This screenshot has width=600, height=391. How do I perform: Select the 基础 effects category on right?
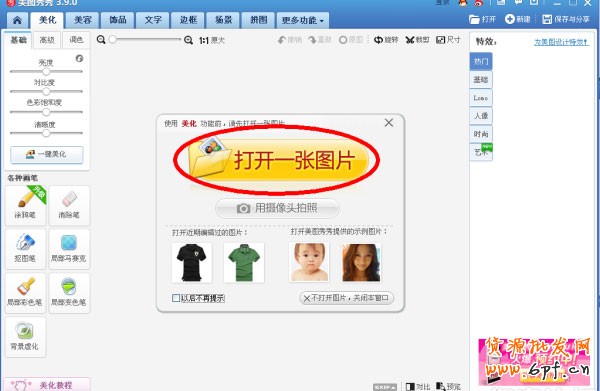(x=481, y=80)
